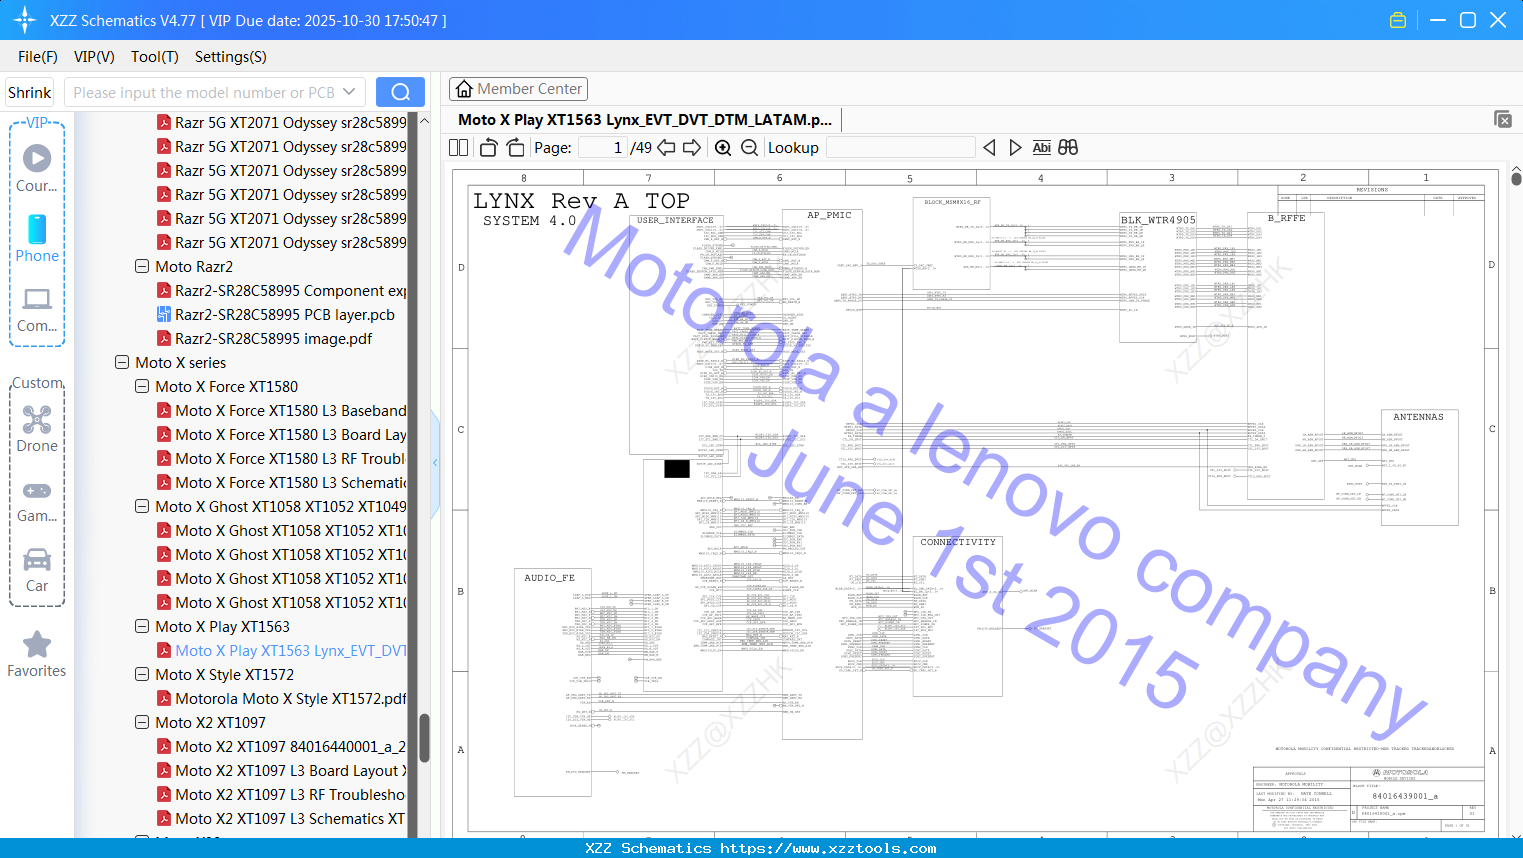
Task: Click the XZZ Schematics app logo
Action: [x=25, y=20]
